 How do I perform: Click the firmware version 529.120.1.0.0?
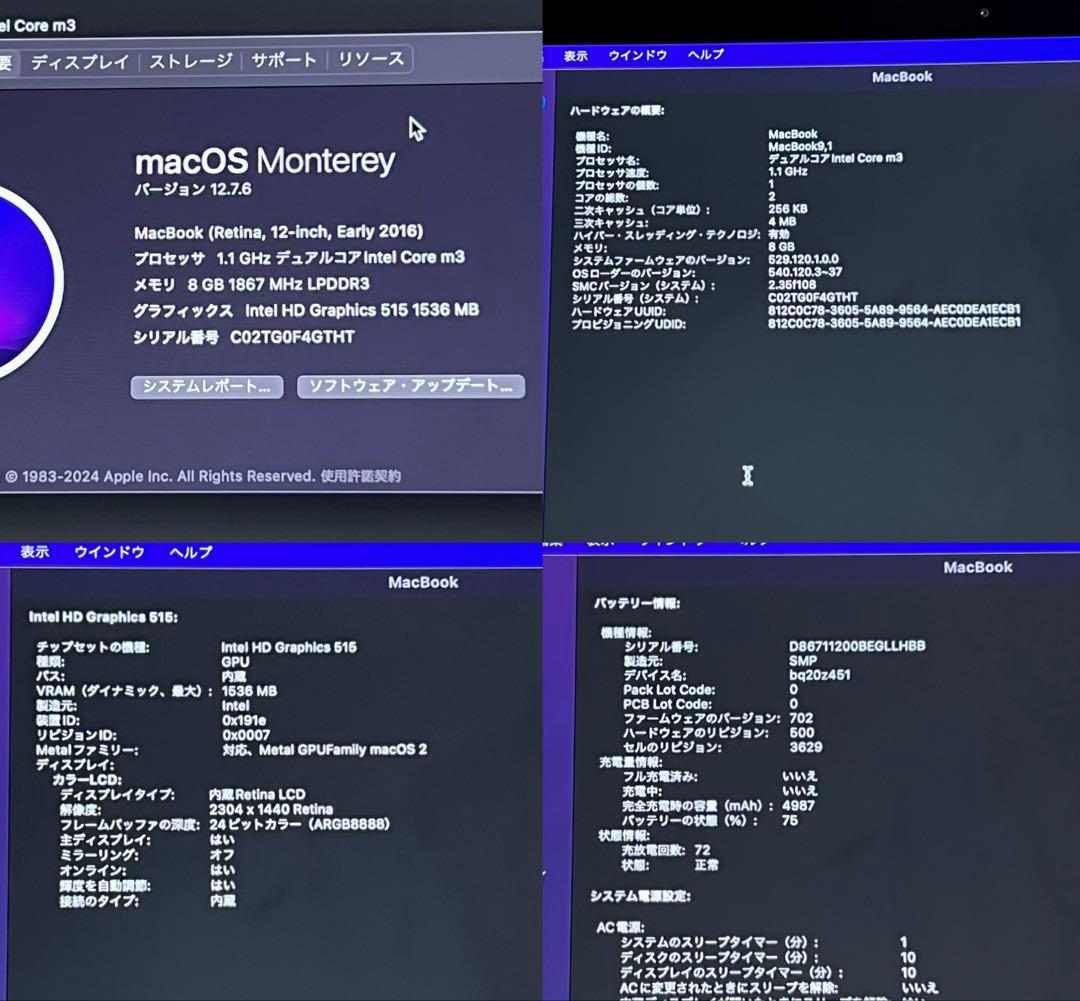[803, 259]
